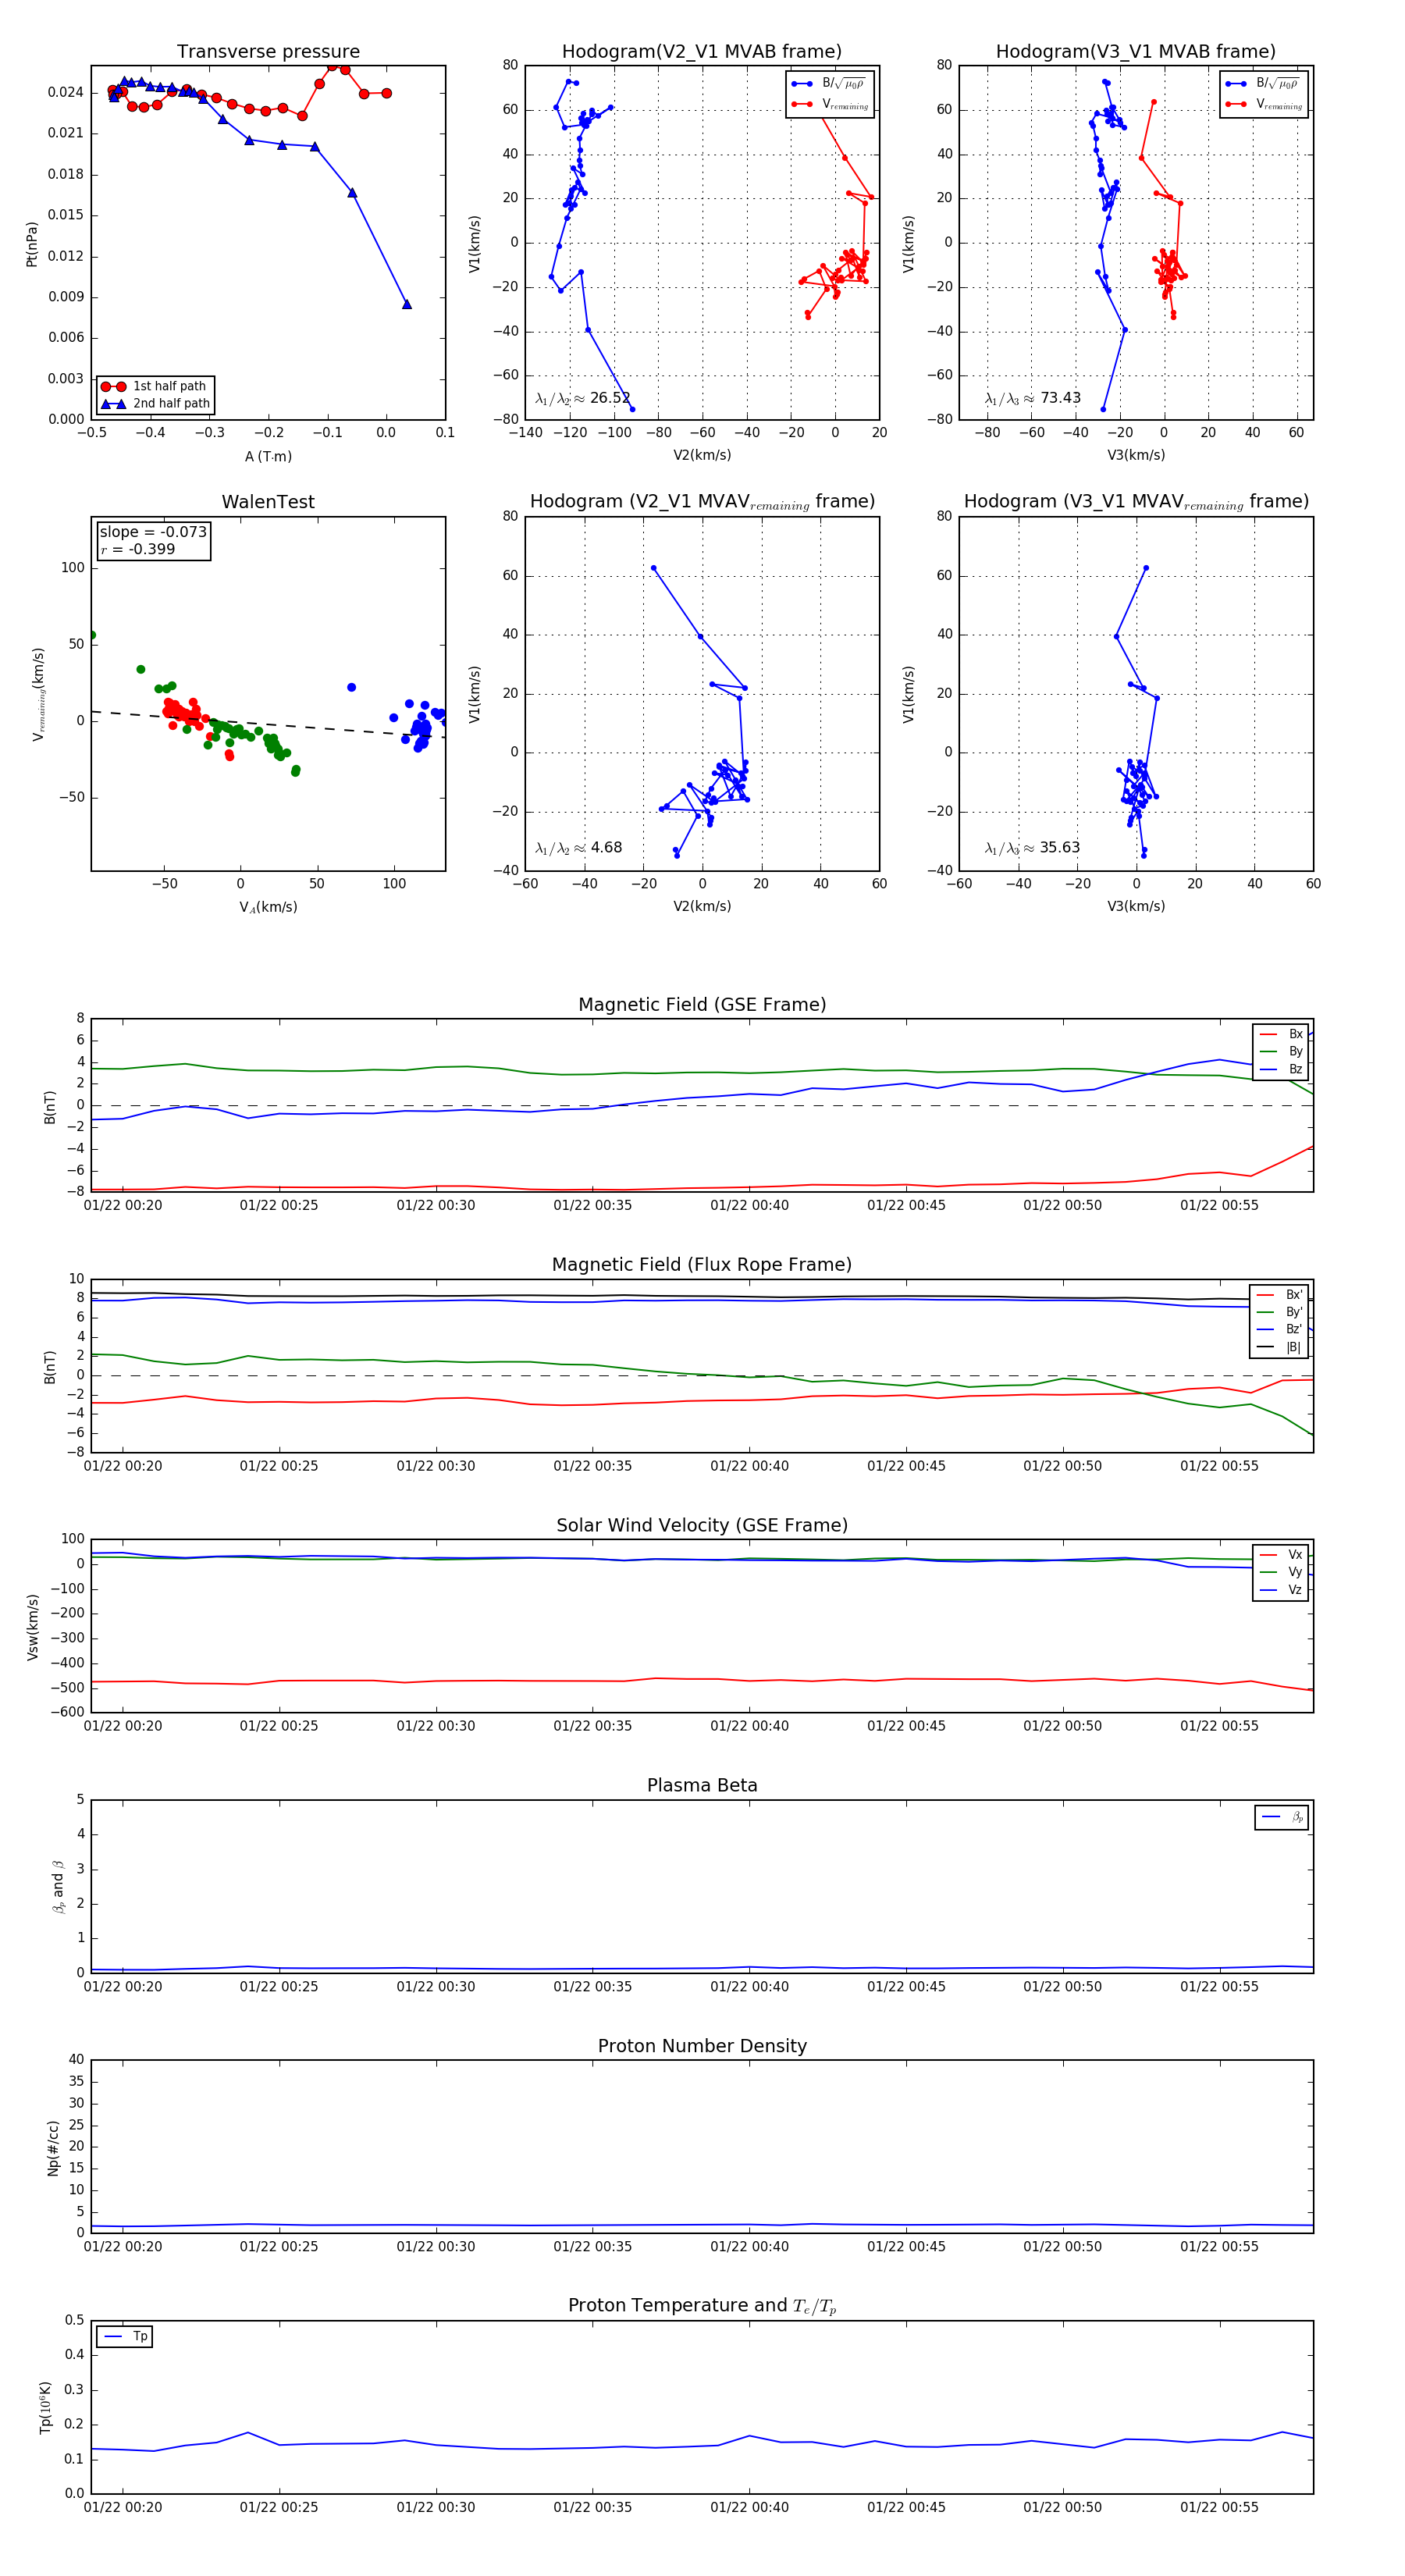Click the Bx' legend entry in Flux Rope plot

click(1279, 1294)
